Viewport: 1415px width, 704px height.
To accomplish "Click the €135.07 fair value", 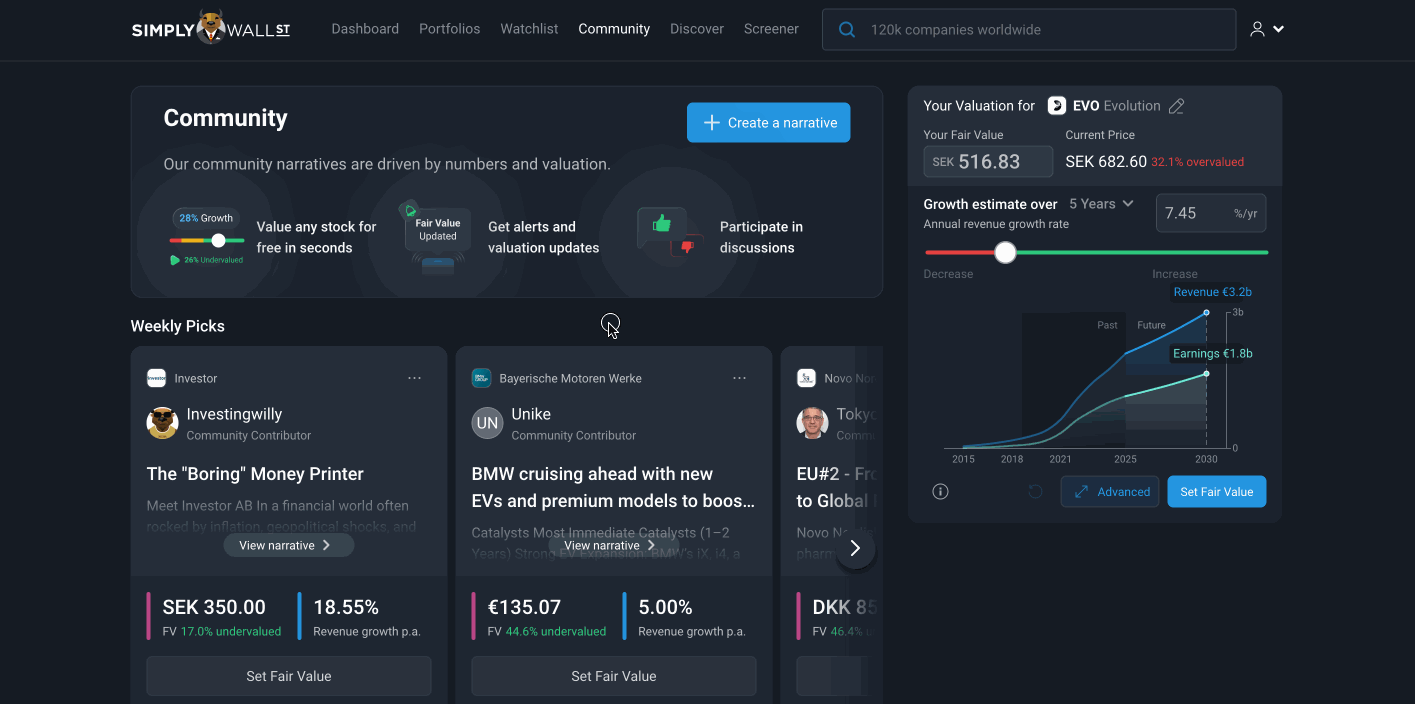I will pos(524,607).
